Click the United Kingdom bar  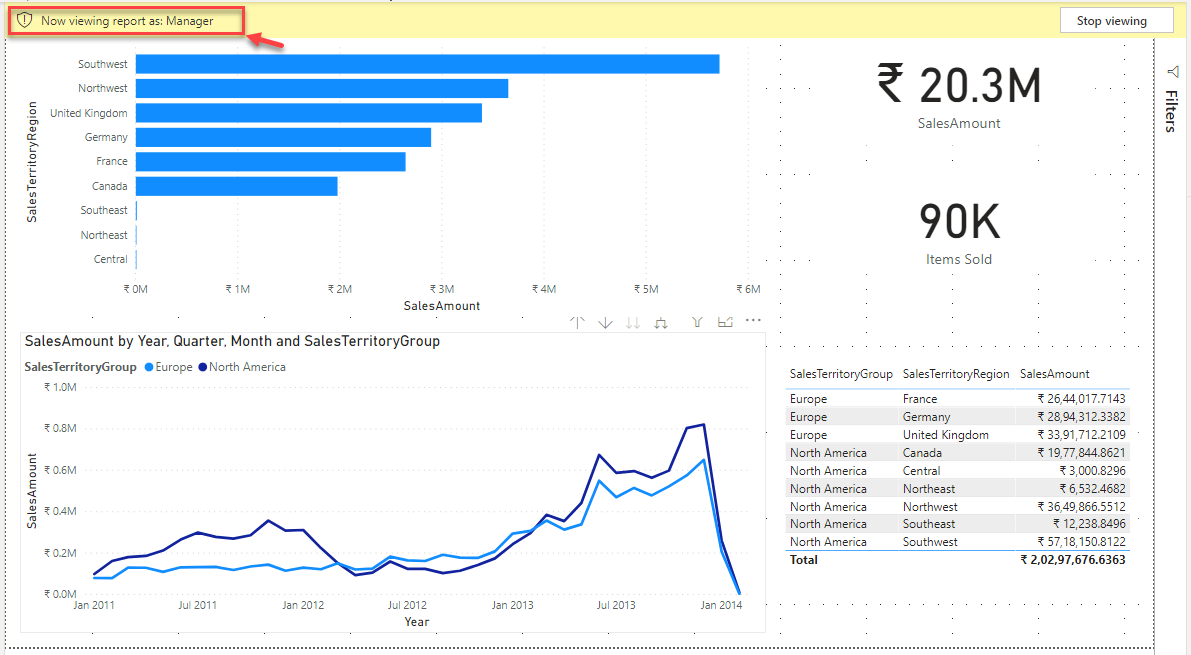pos(308,113)
